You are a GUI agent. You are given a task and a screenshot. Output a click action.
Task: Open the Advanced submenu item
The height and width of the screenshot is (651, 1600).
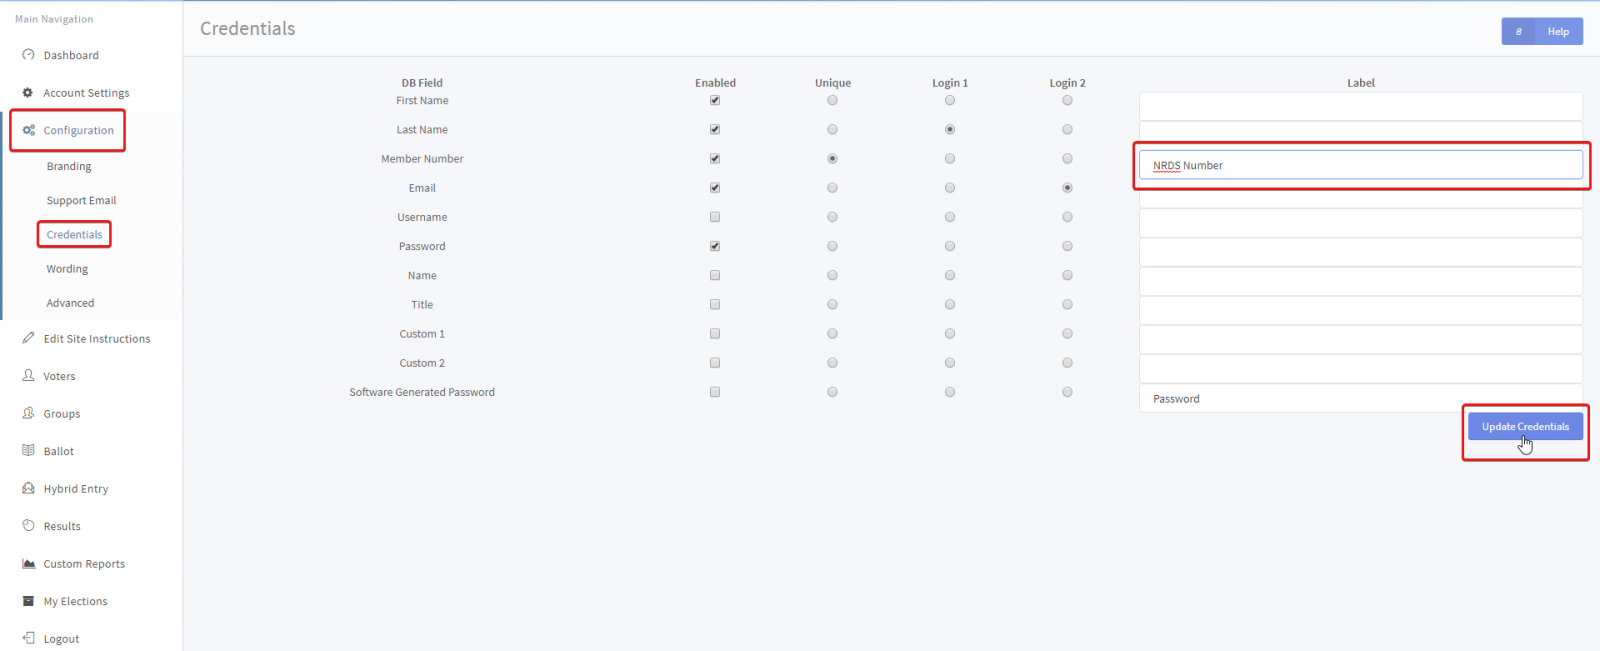point(70,303)
